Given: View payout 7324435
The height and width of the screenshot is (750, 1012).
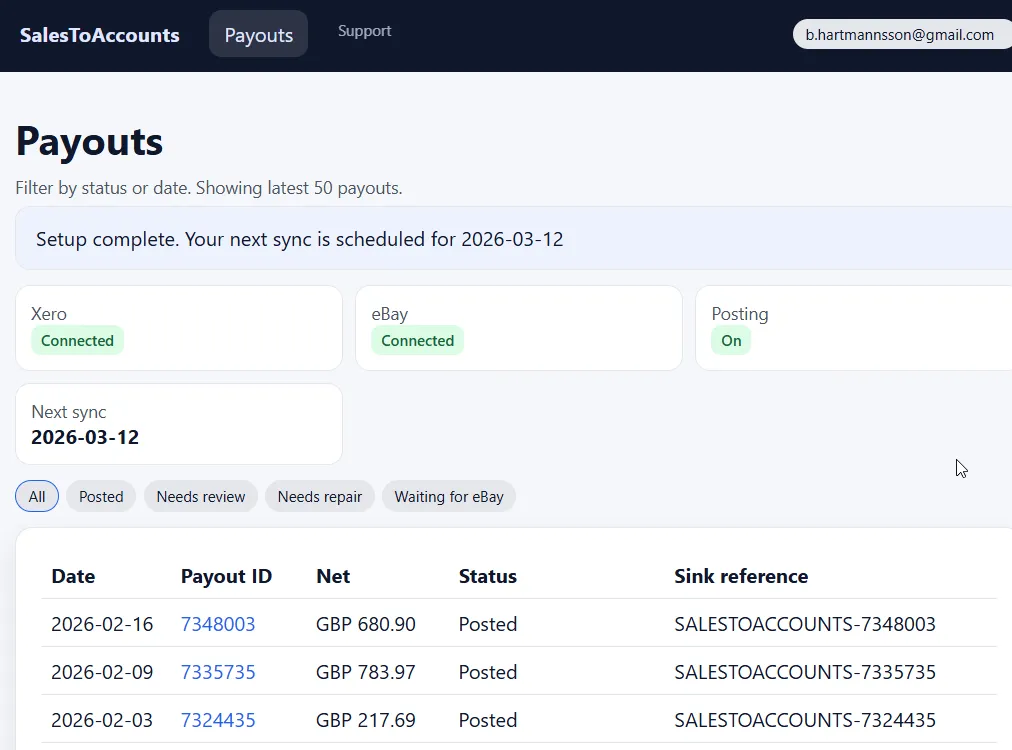Looking at the screenshot, I should 218,720.
